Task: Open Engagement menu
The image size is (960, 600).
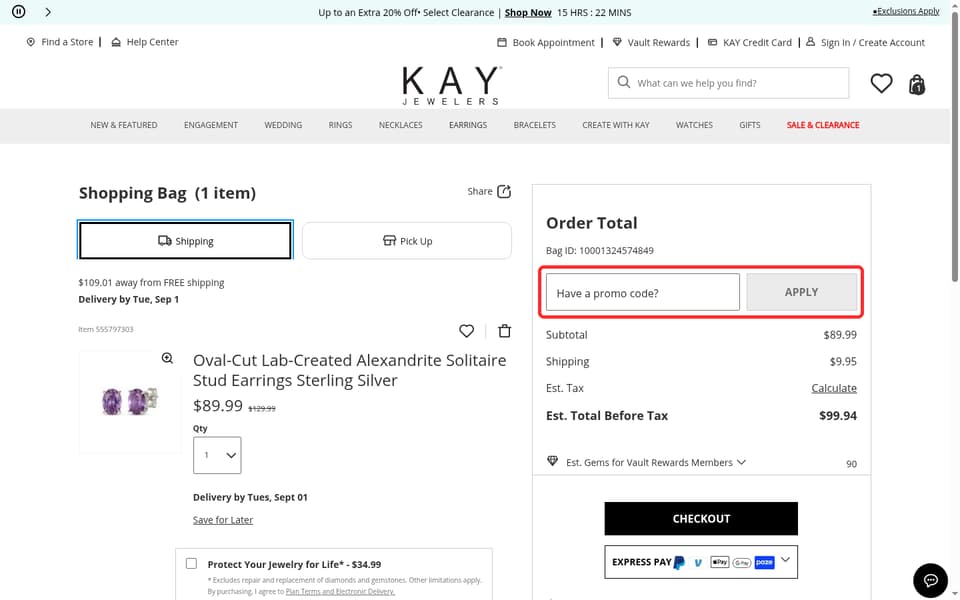Action: click(x=211, y=125)
